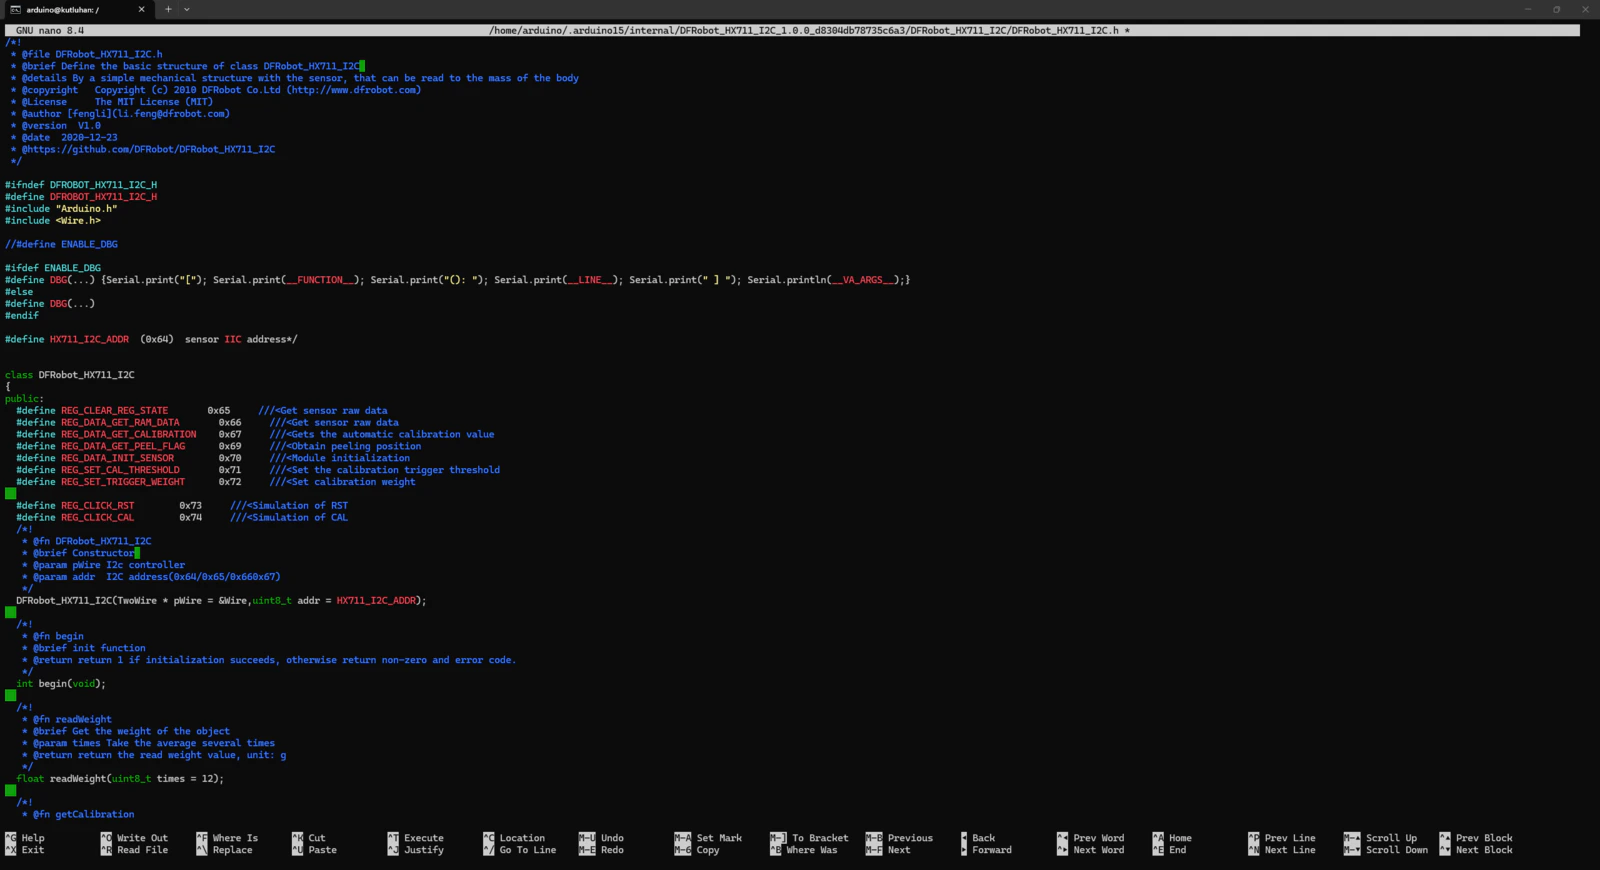Click the Undo shortcut label
Viewport: 1600px width, 870px height.
[x=612, y=838]
